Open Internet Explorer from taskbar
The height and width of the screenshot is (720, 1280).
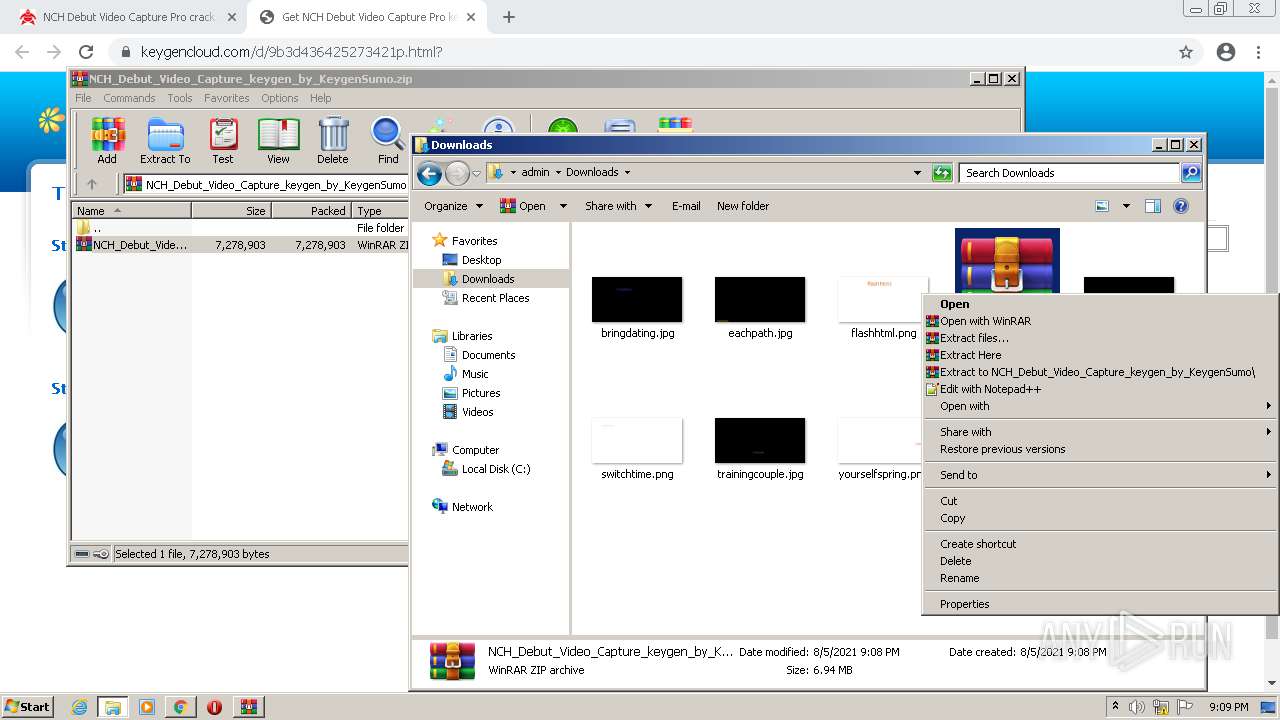click(79, 707)
